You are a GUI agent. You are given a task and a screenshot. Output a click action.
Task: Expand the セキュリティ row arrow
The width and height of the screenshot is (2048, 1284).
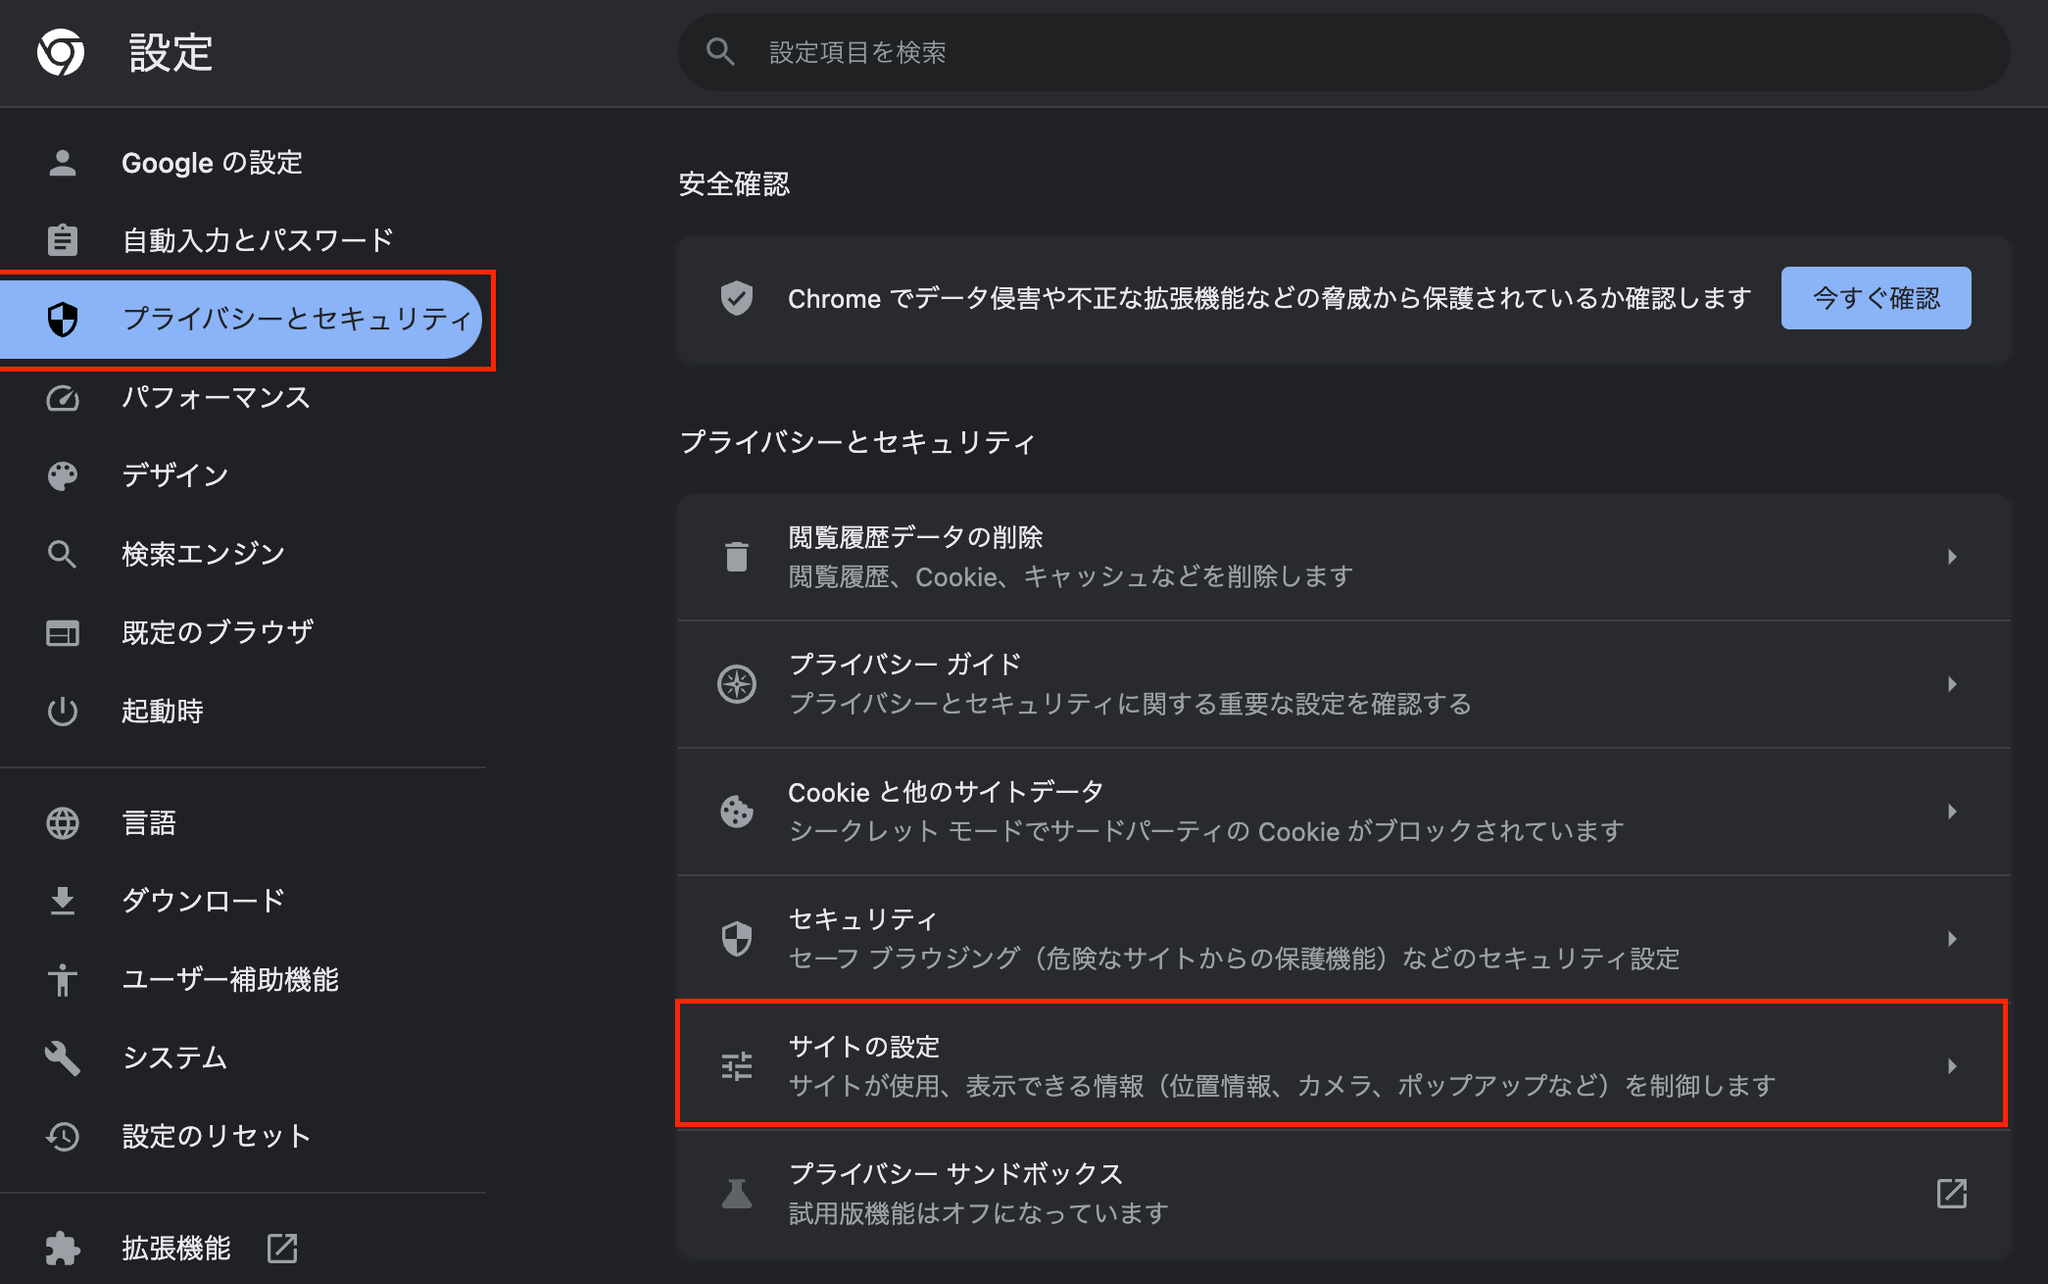click(1953, 938)
